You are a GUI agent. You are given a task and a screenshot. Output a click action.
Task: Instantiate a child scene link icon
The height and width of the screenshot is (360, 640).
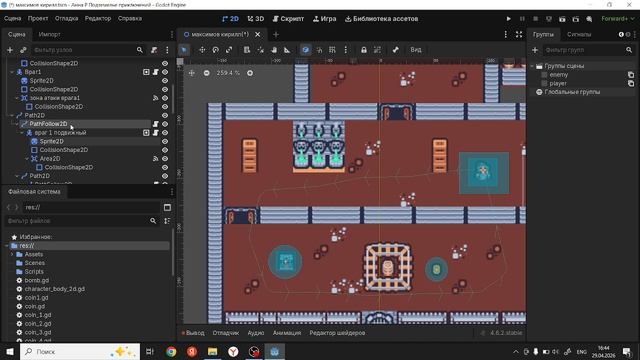(23, 50)
